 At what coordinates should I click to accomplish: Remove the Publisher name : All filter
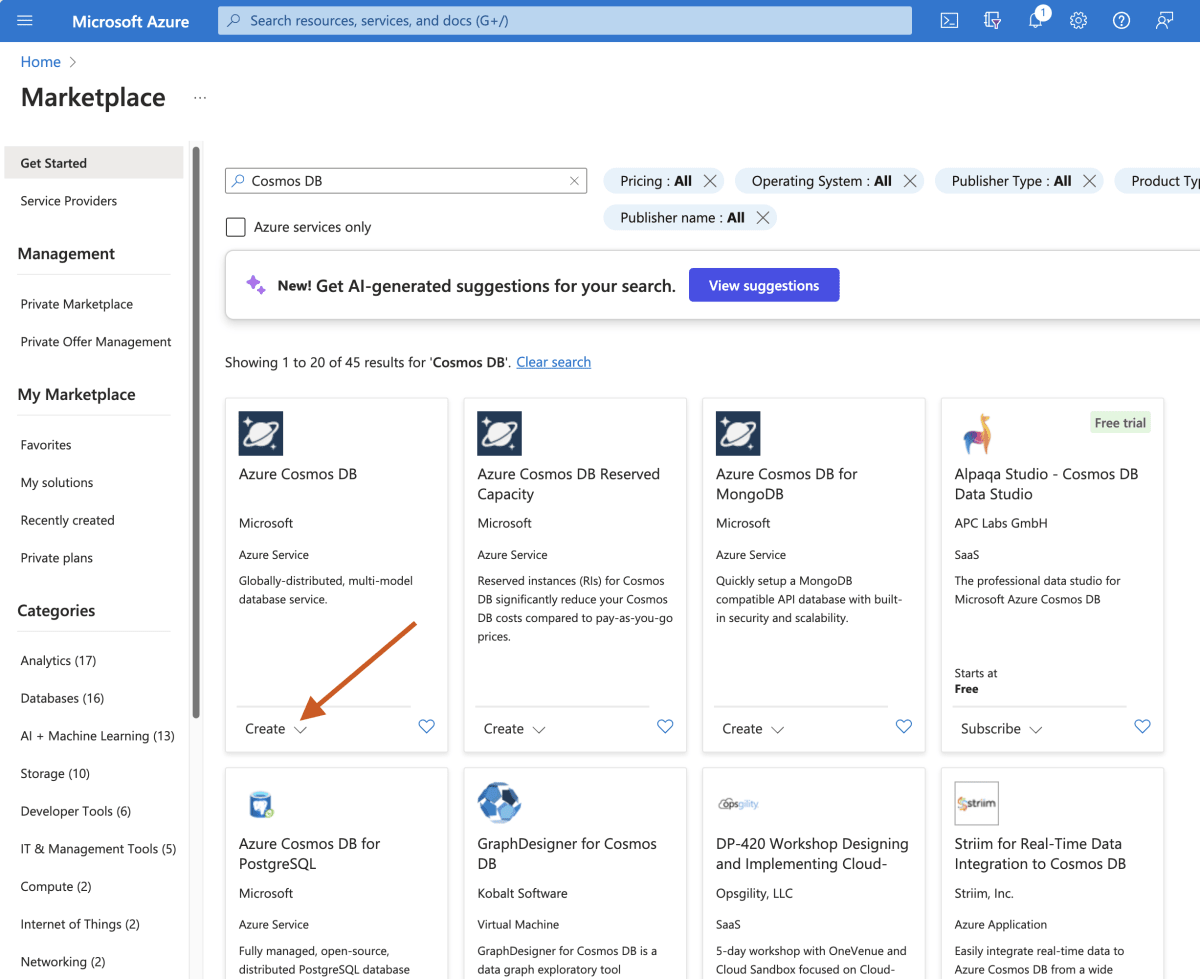763,218
